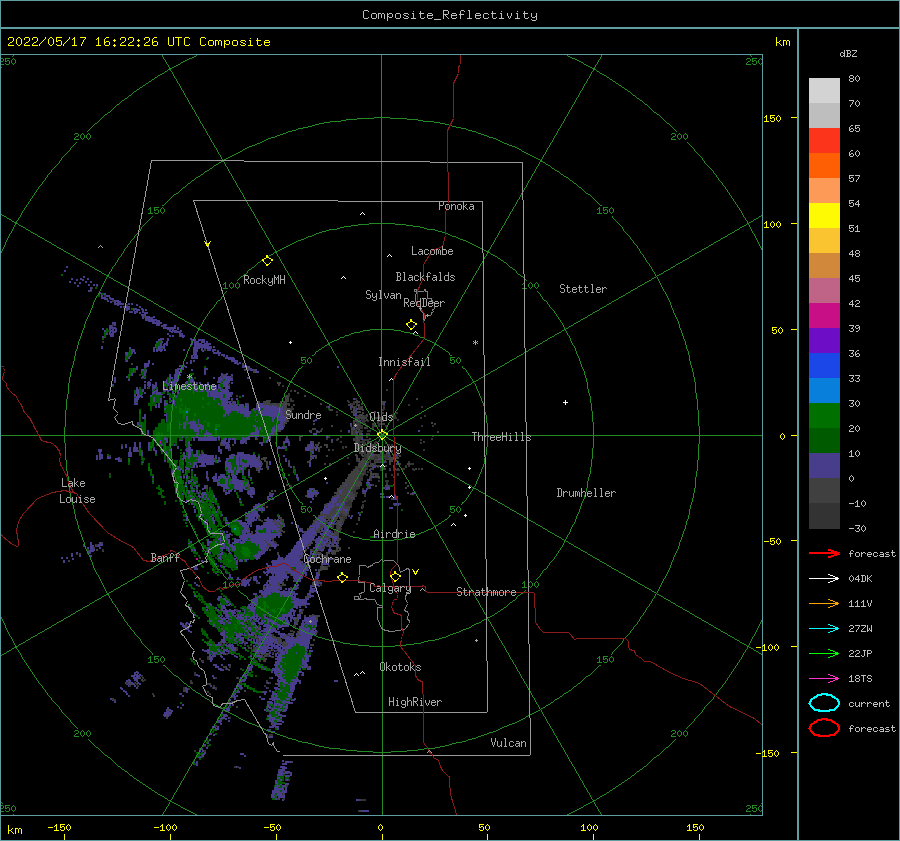Click the RockyMH label
Viewport: 900px width, 841px height.
(264, 280)
